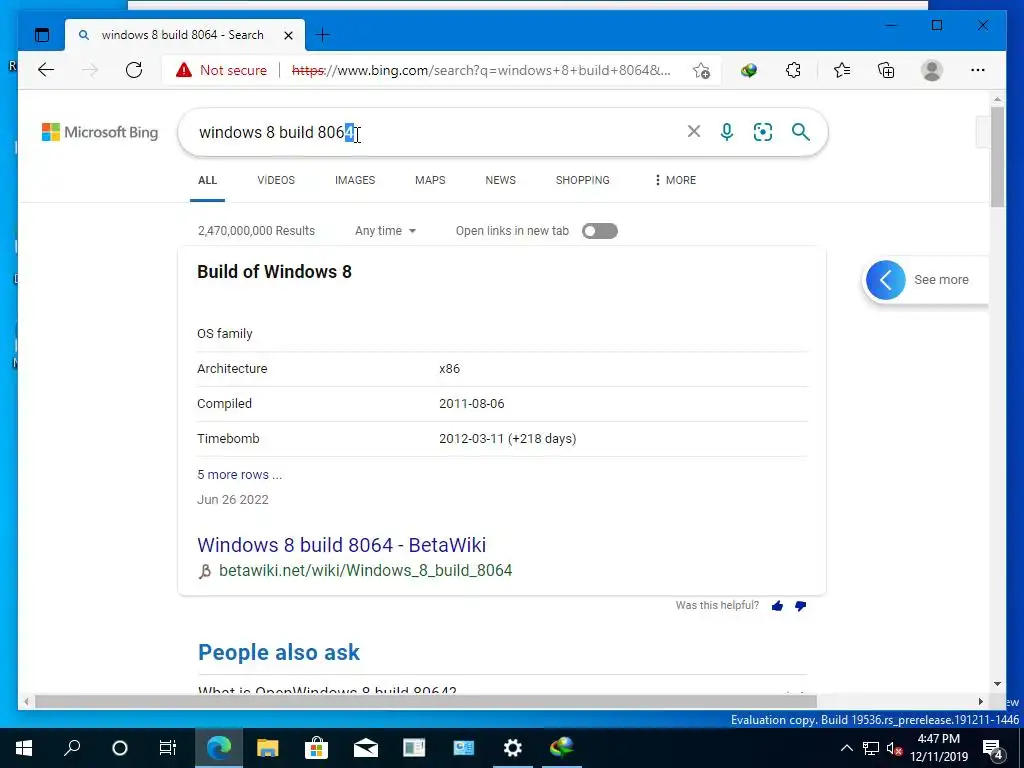This screenshot has width=1024, height=768.
Task: Open the Collections icon
Action: [x=886, y=70]
